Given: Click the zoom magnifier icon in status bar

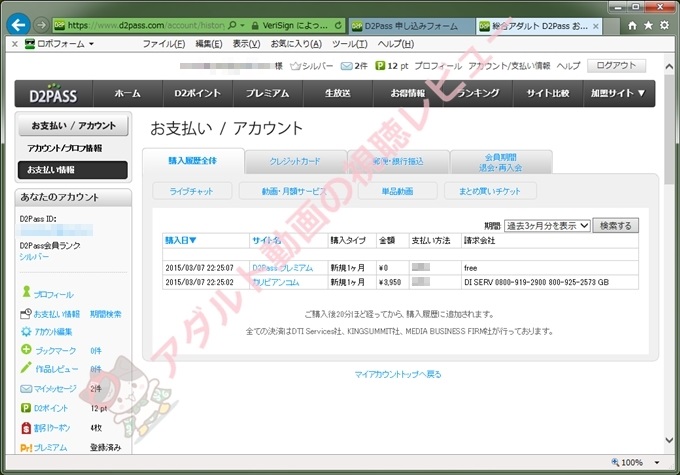Looking at the screenshot, I should point(615,462).
